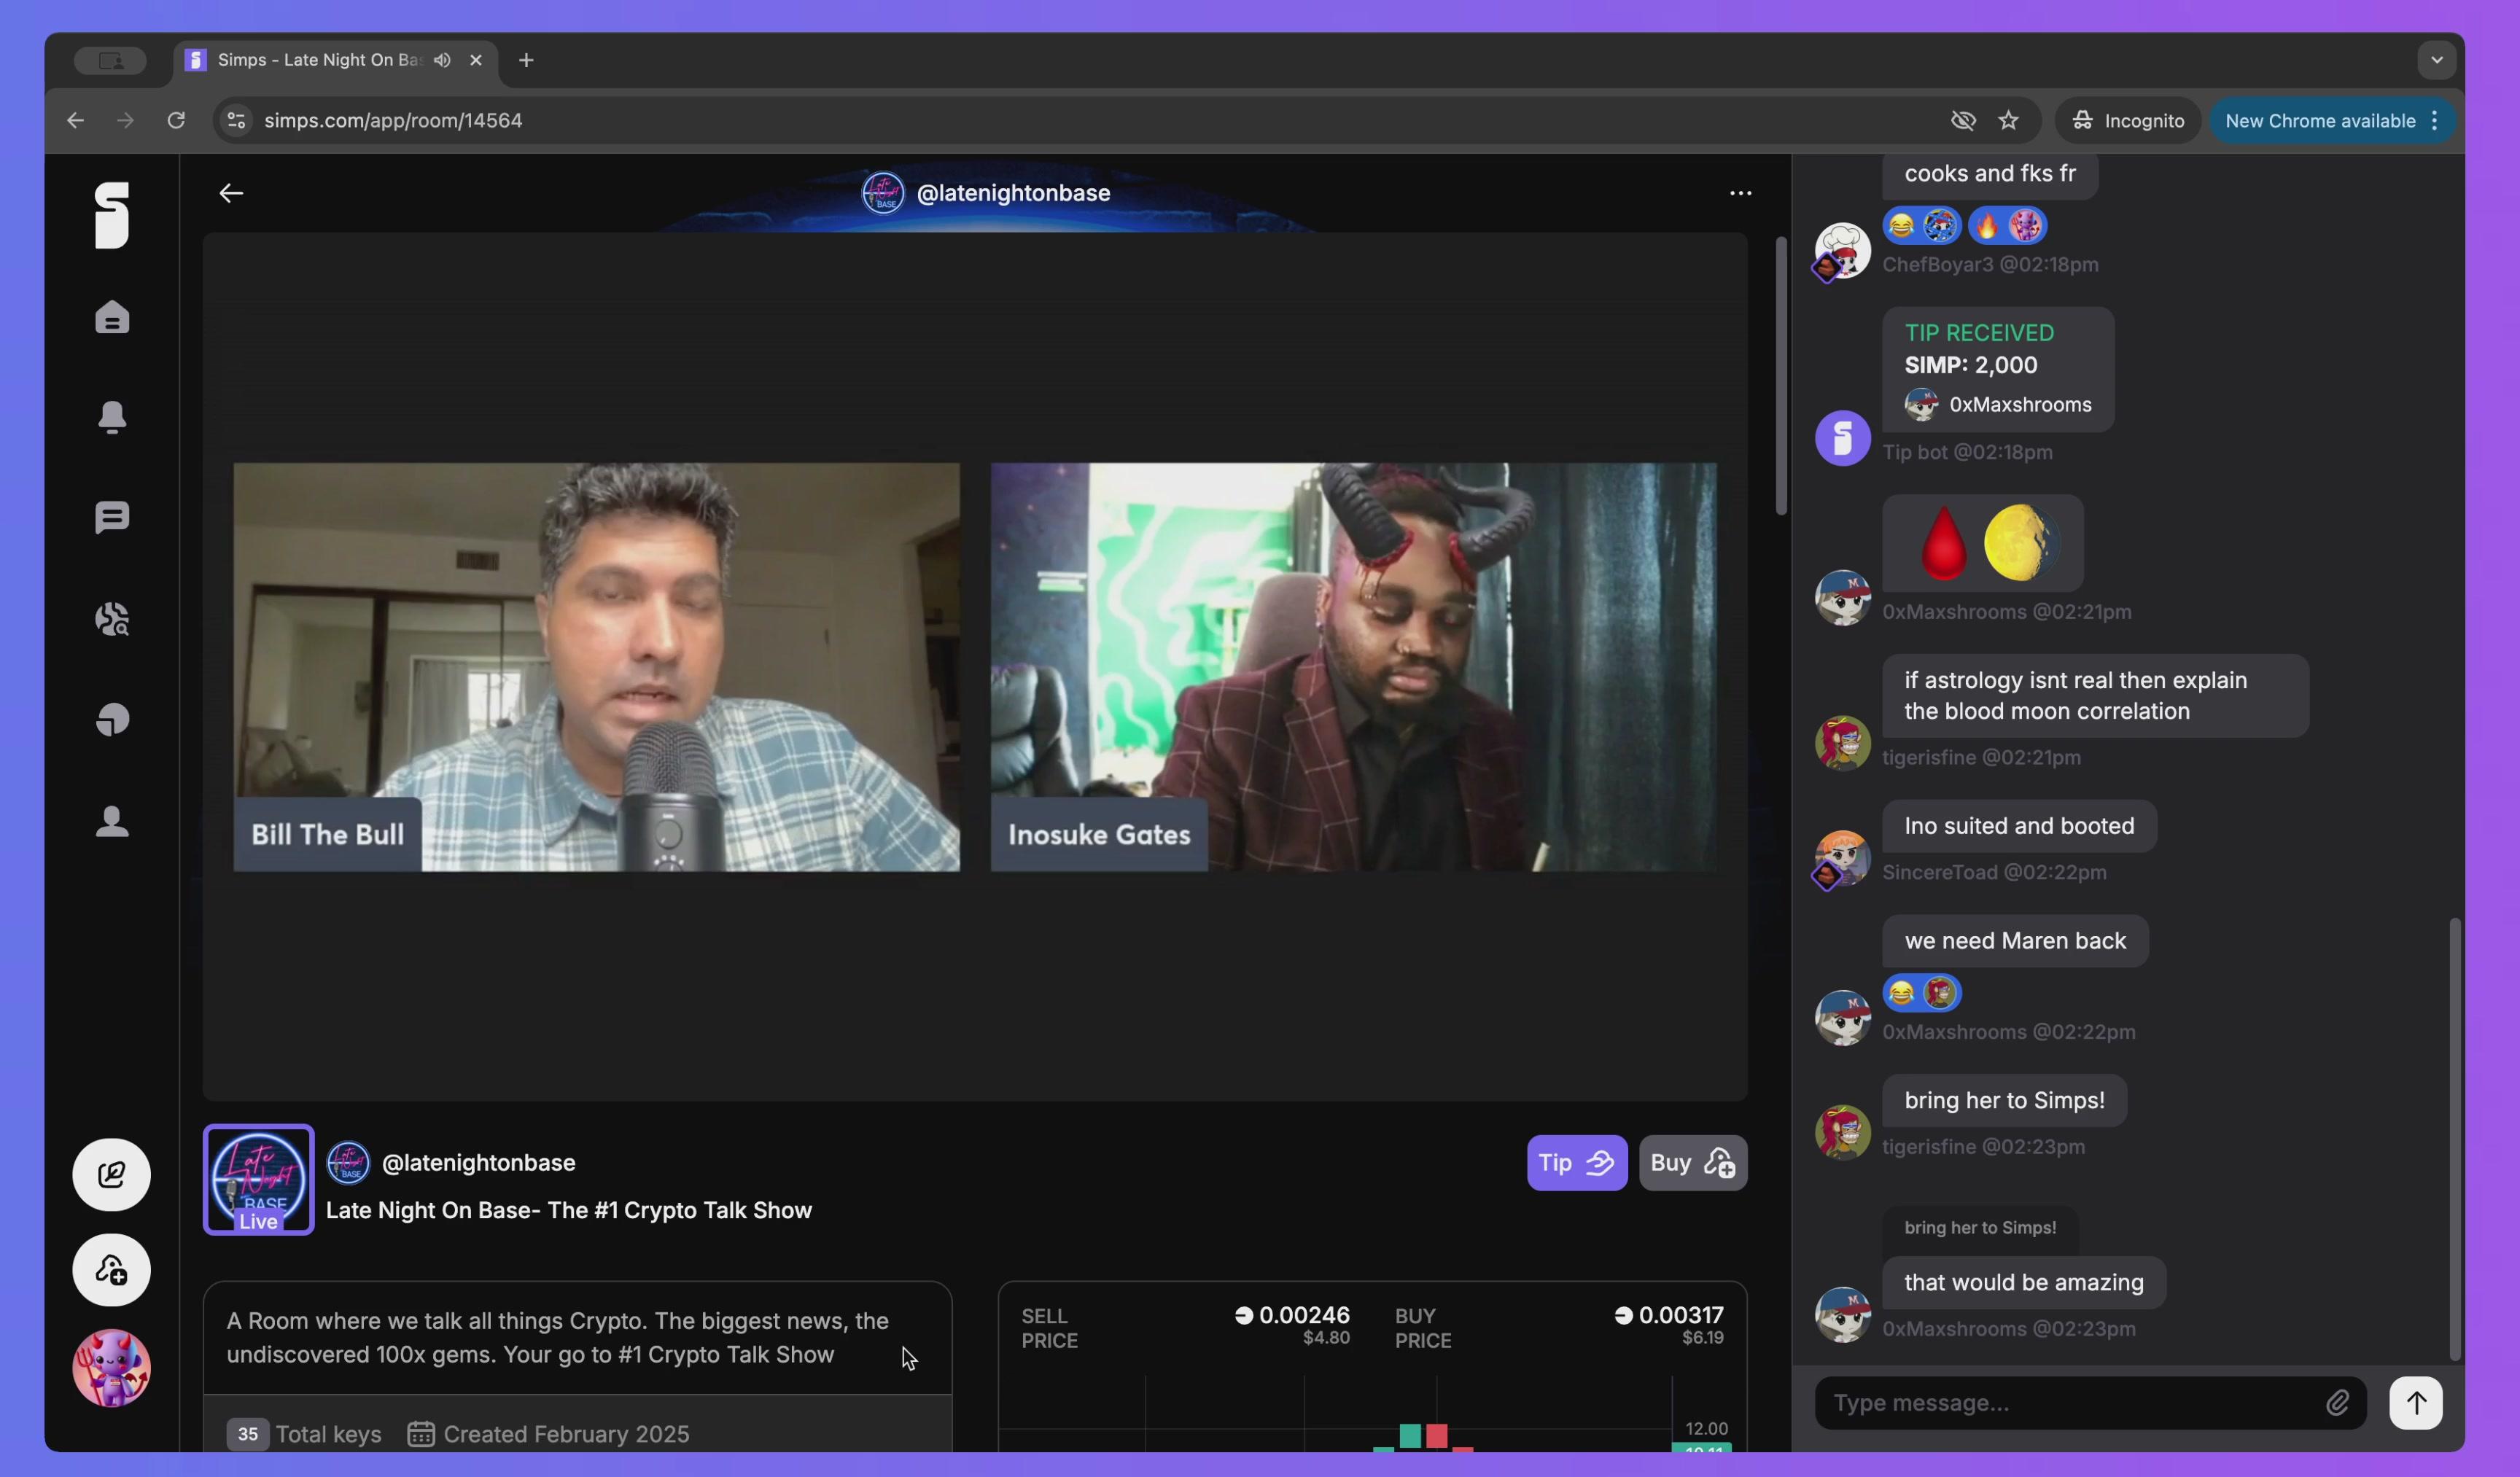Select Bill The Bull video tile
The height and width of the screenshot is (1477, 2520).
[x=596, y=667]
